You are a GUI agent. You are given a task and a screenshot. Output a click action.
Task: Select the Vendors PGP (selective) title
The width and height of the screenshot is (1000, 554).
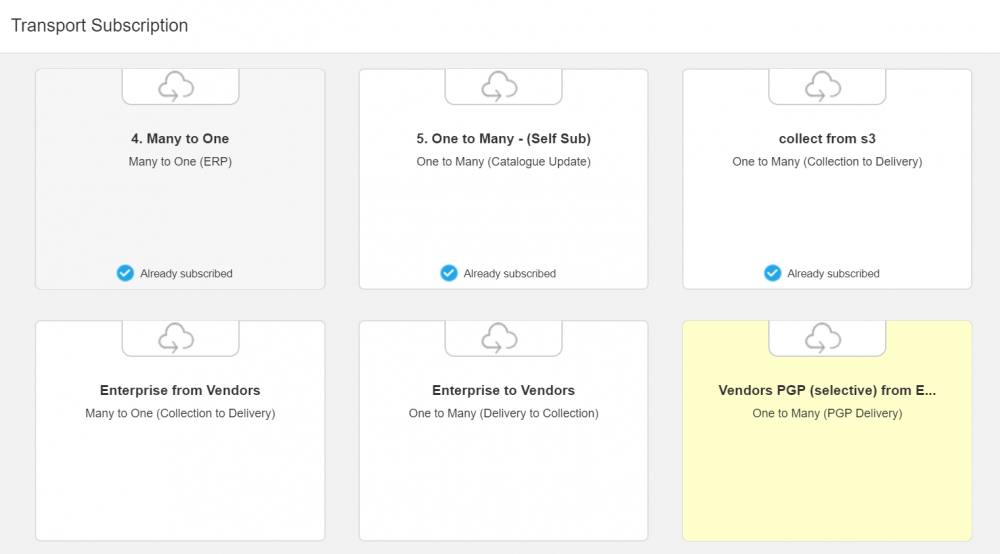click(827, 391)
